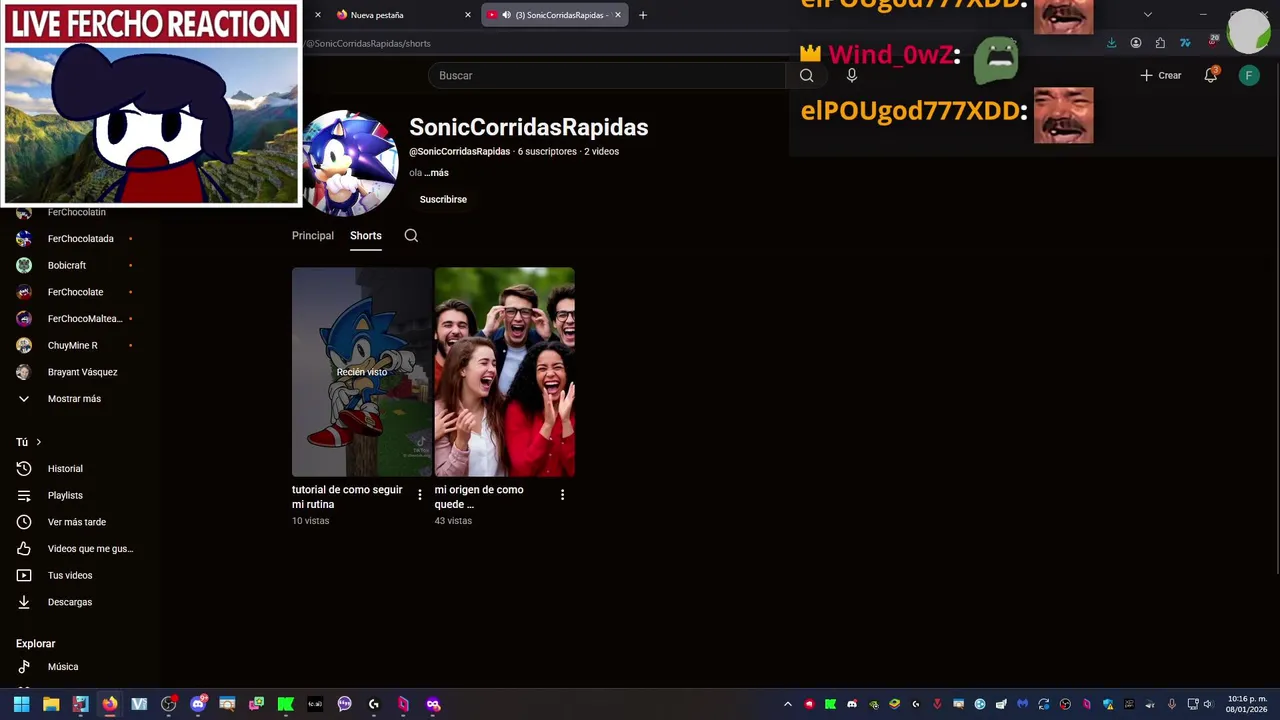This screenshot has width=1280, height=720.
Task: Click the @SonicCorridasRapidas handle text
Action: [460, 152]
